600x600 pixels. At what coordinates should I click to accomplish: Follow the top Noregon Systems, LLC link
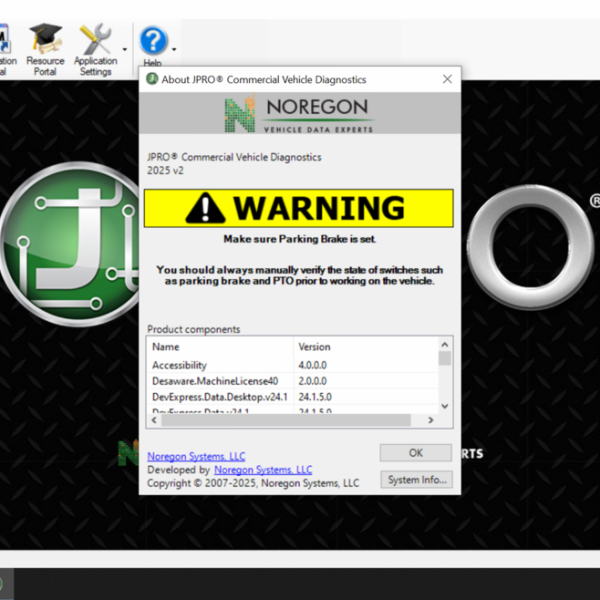[196, 456]
